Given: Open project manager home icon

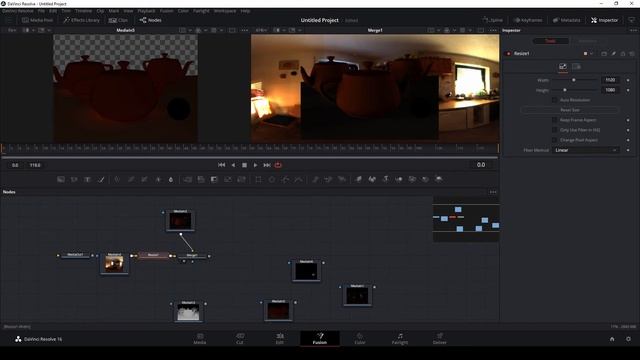Looking at the screenshot, I should tap(612, 339).
